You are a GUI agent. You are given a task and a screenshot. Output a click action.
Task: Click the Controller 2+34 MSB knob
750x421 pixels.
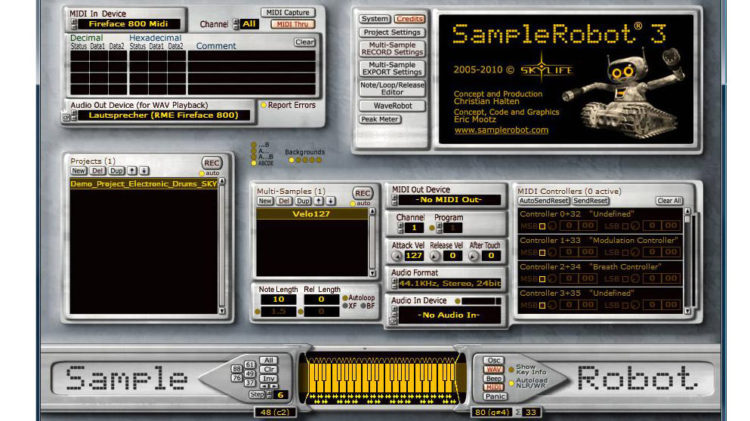point(552,278)
